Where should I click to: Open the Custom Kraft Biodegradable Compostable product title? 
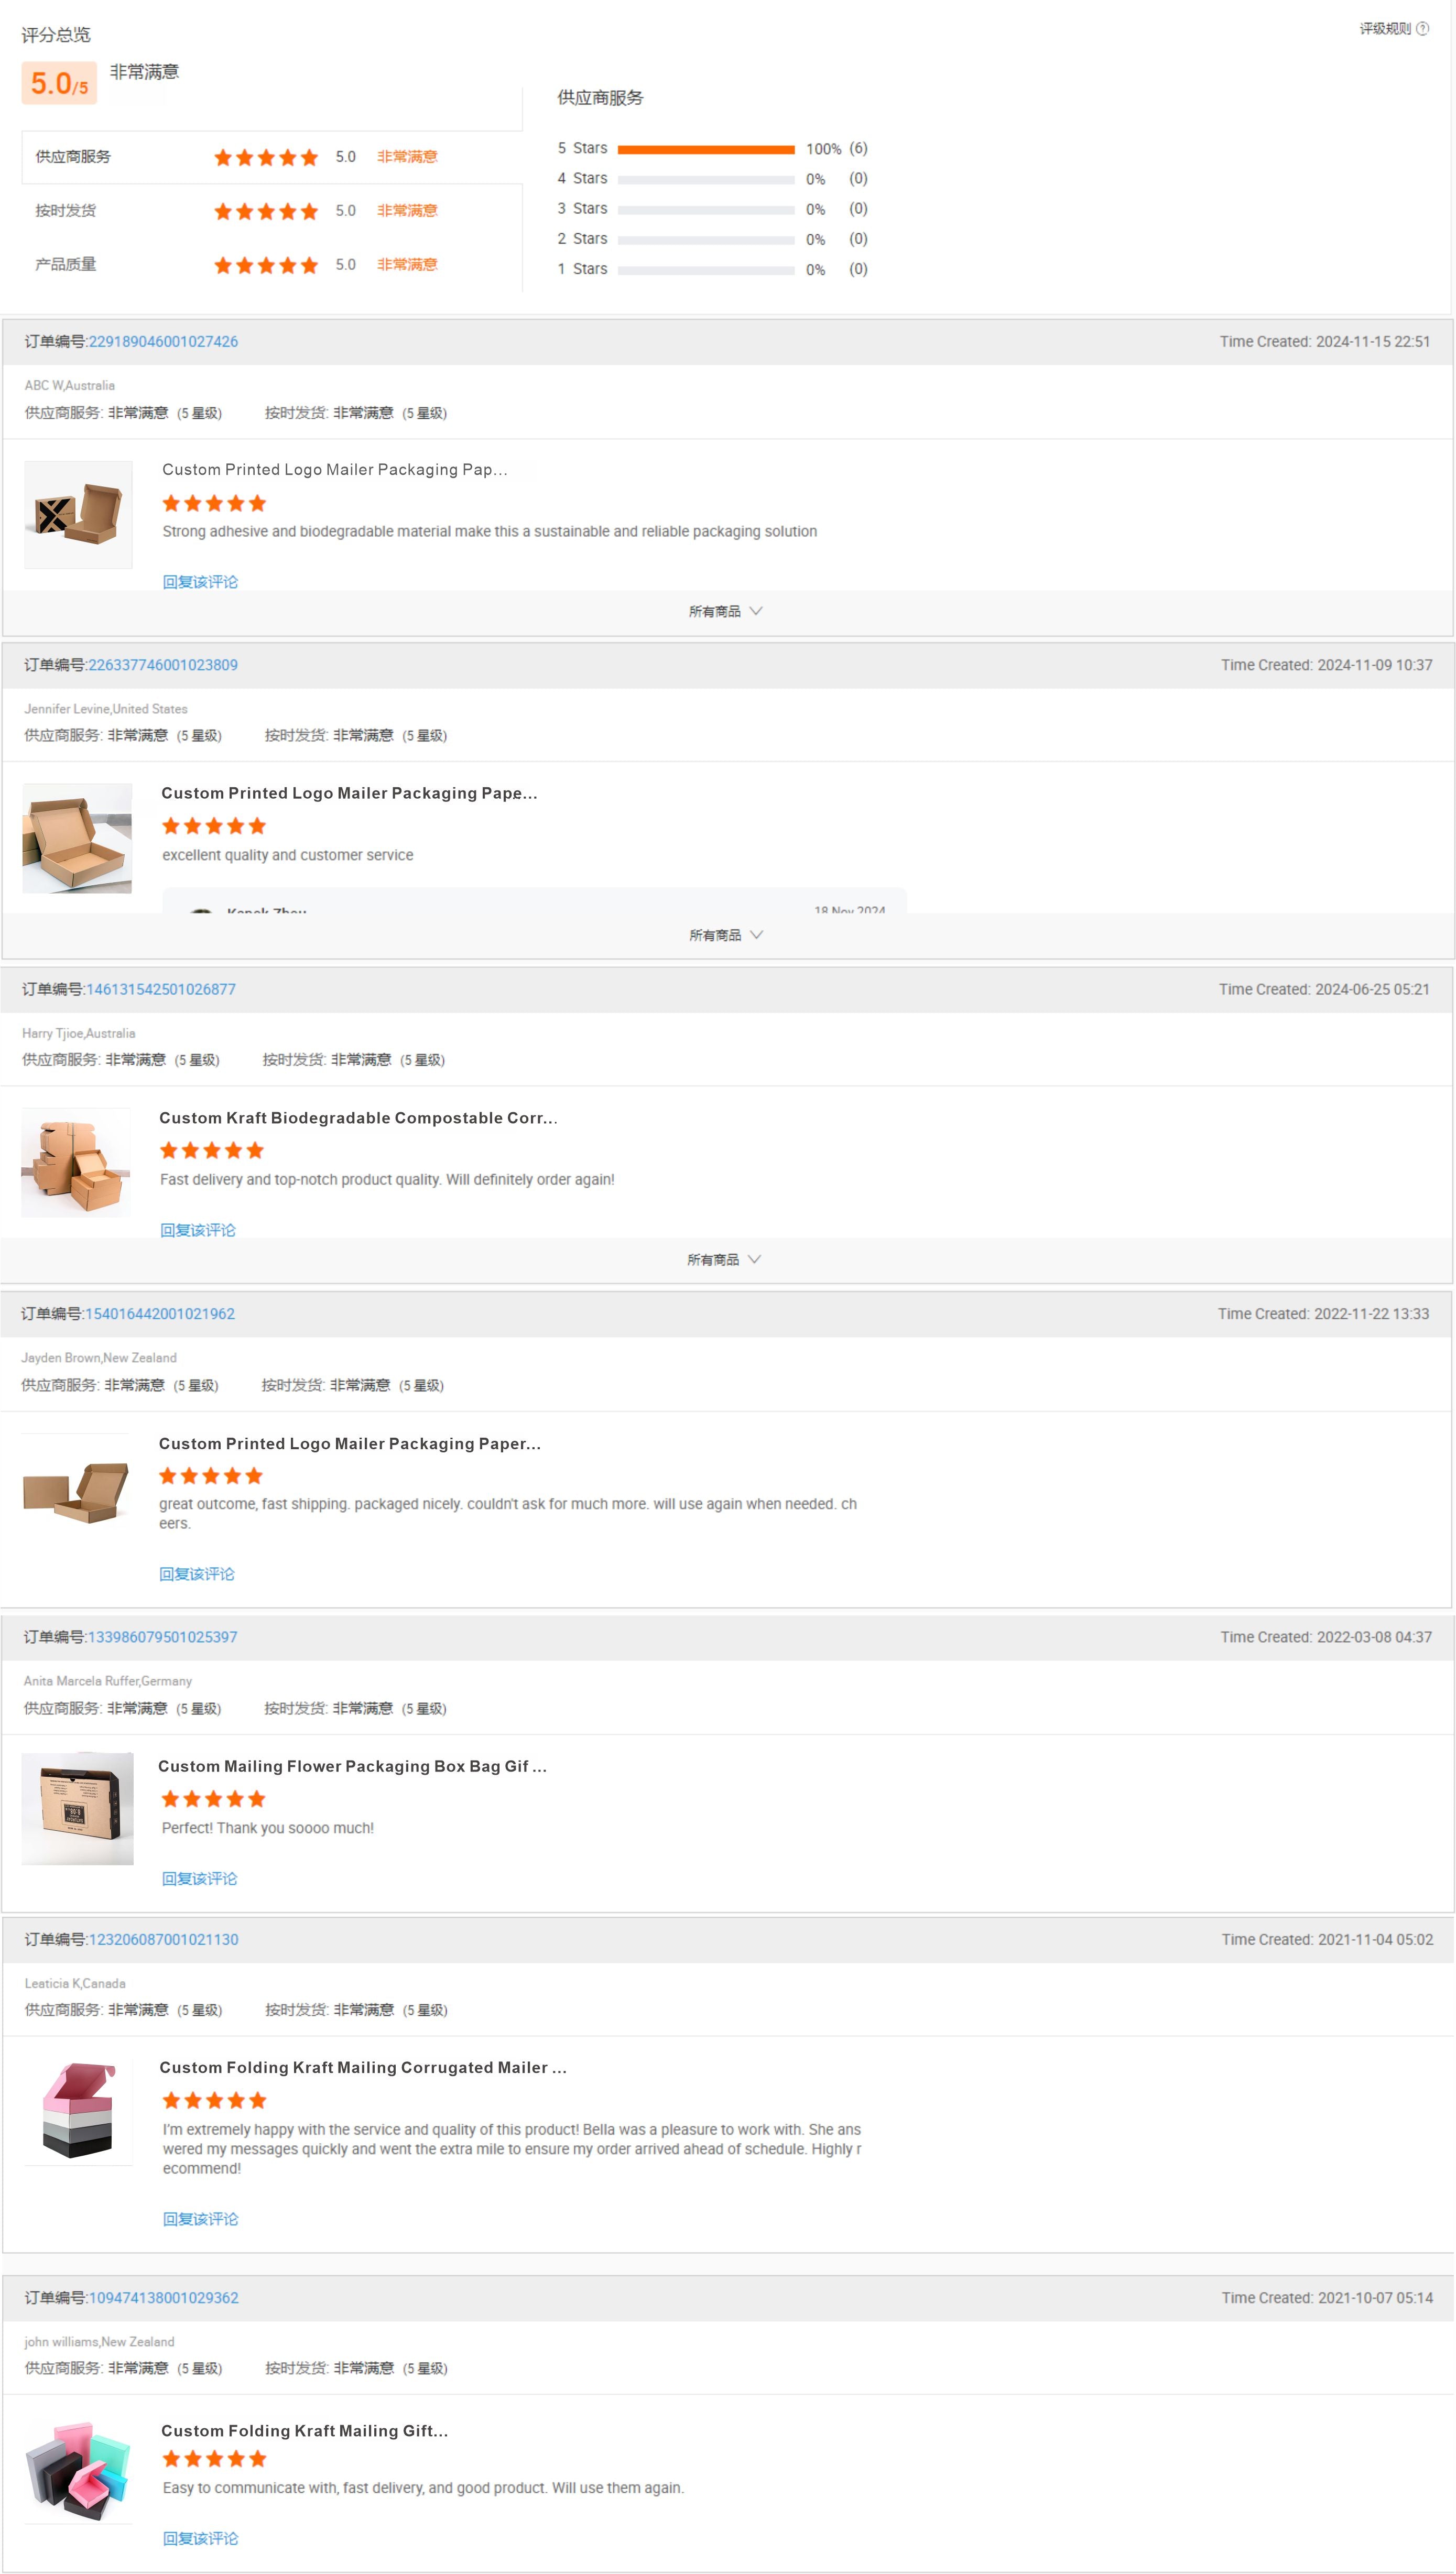359,1118
